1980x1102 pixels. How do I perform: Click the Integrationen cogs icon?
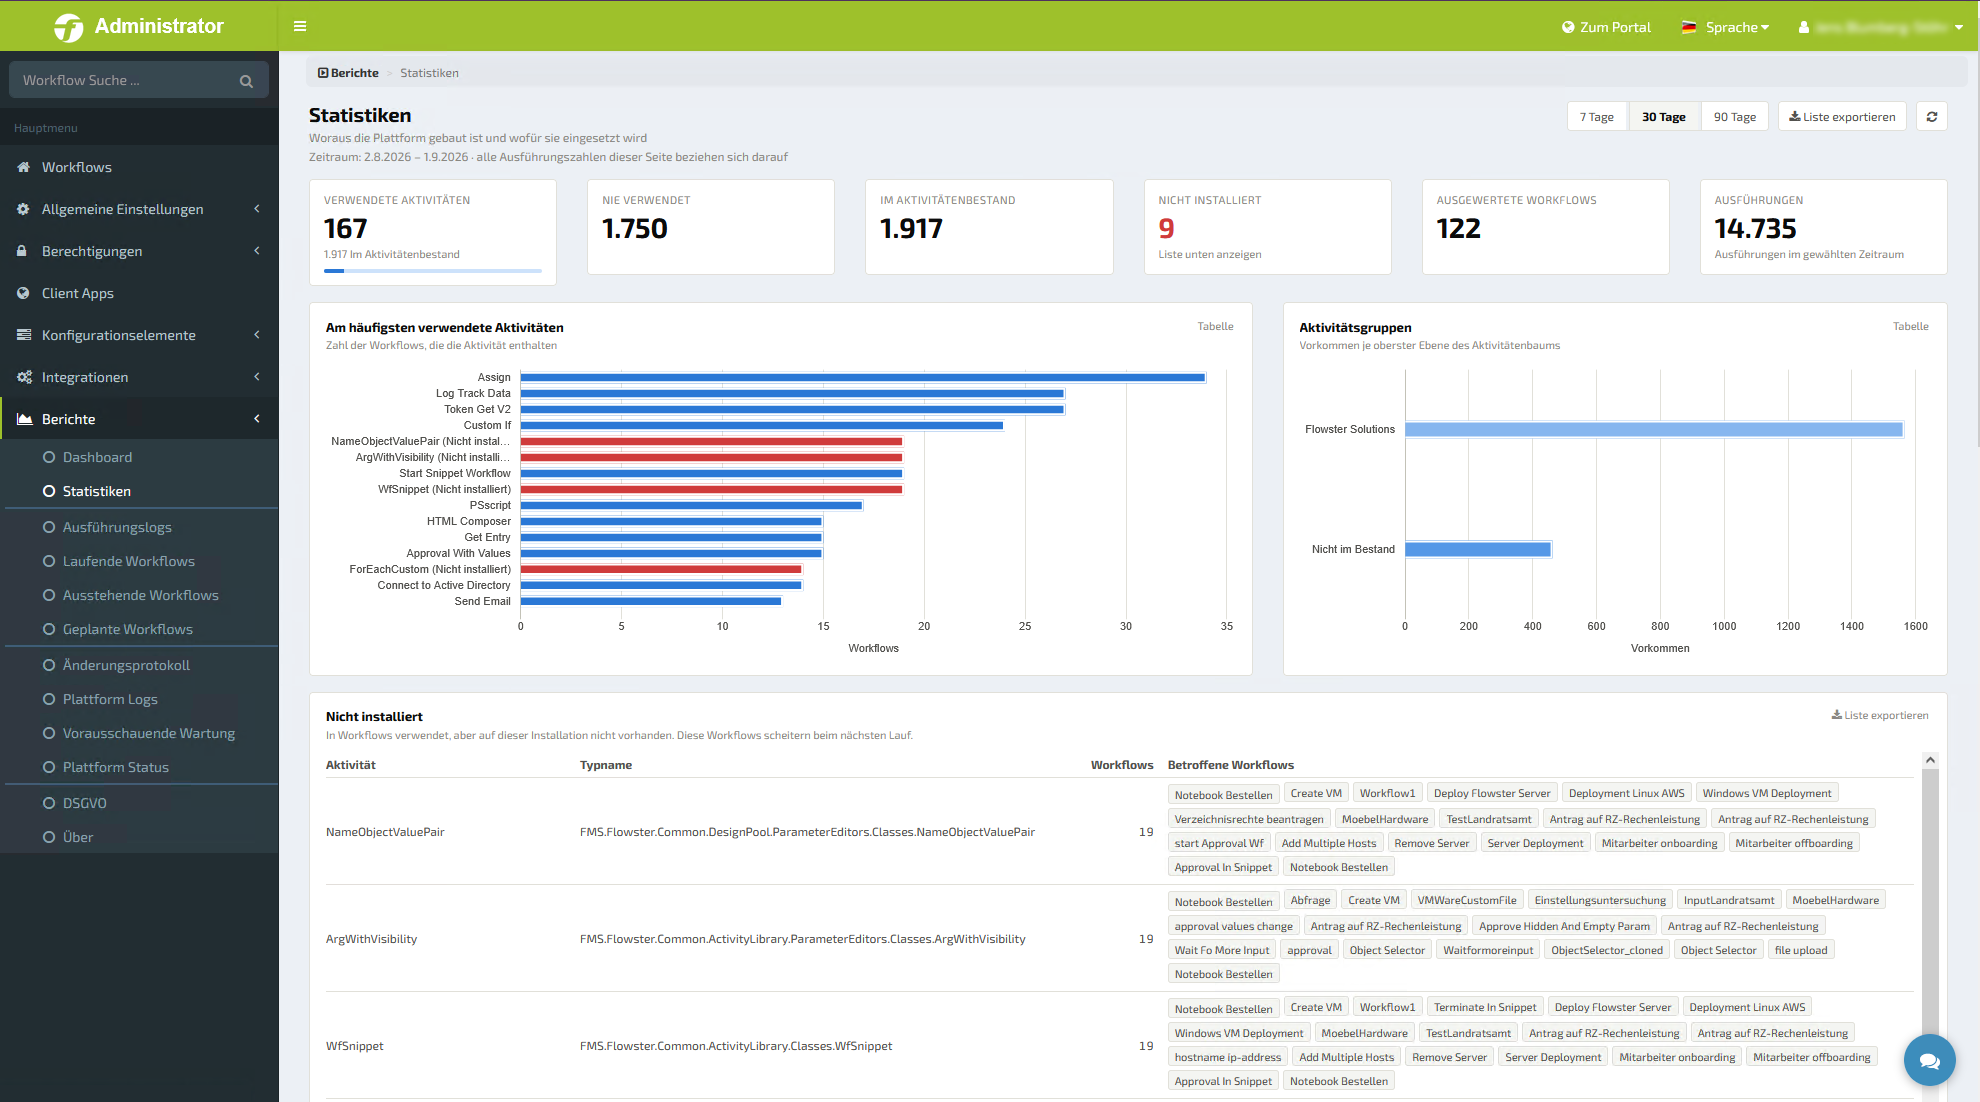pyautogui.click(x=24, y=377)
